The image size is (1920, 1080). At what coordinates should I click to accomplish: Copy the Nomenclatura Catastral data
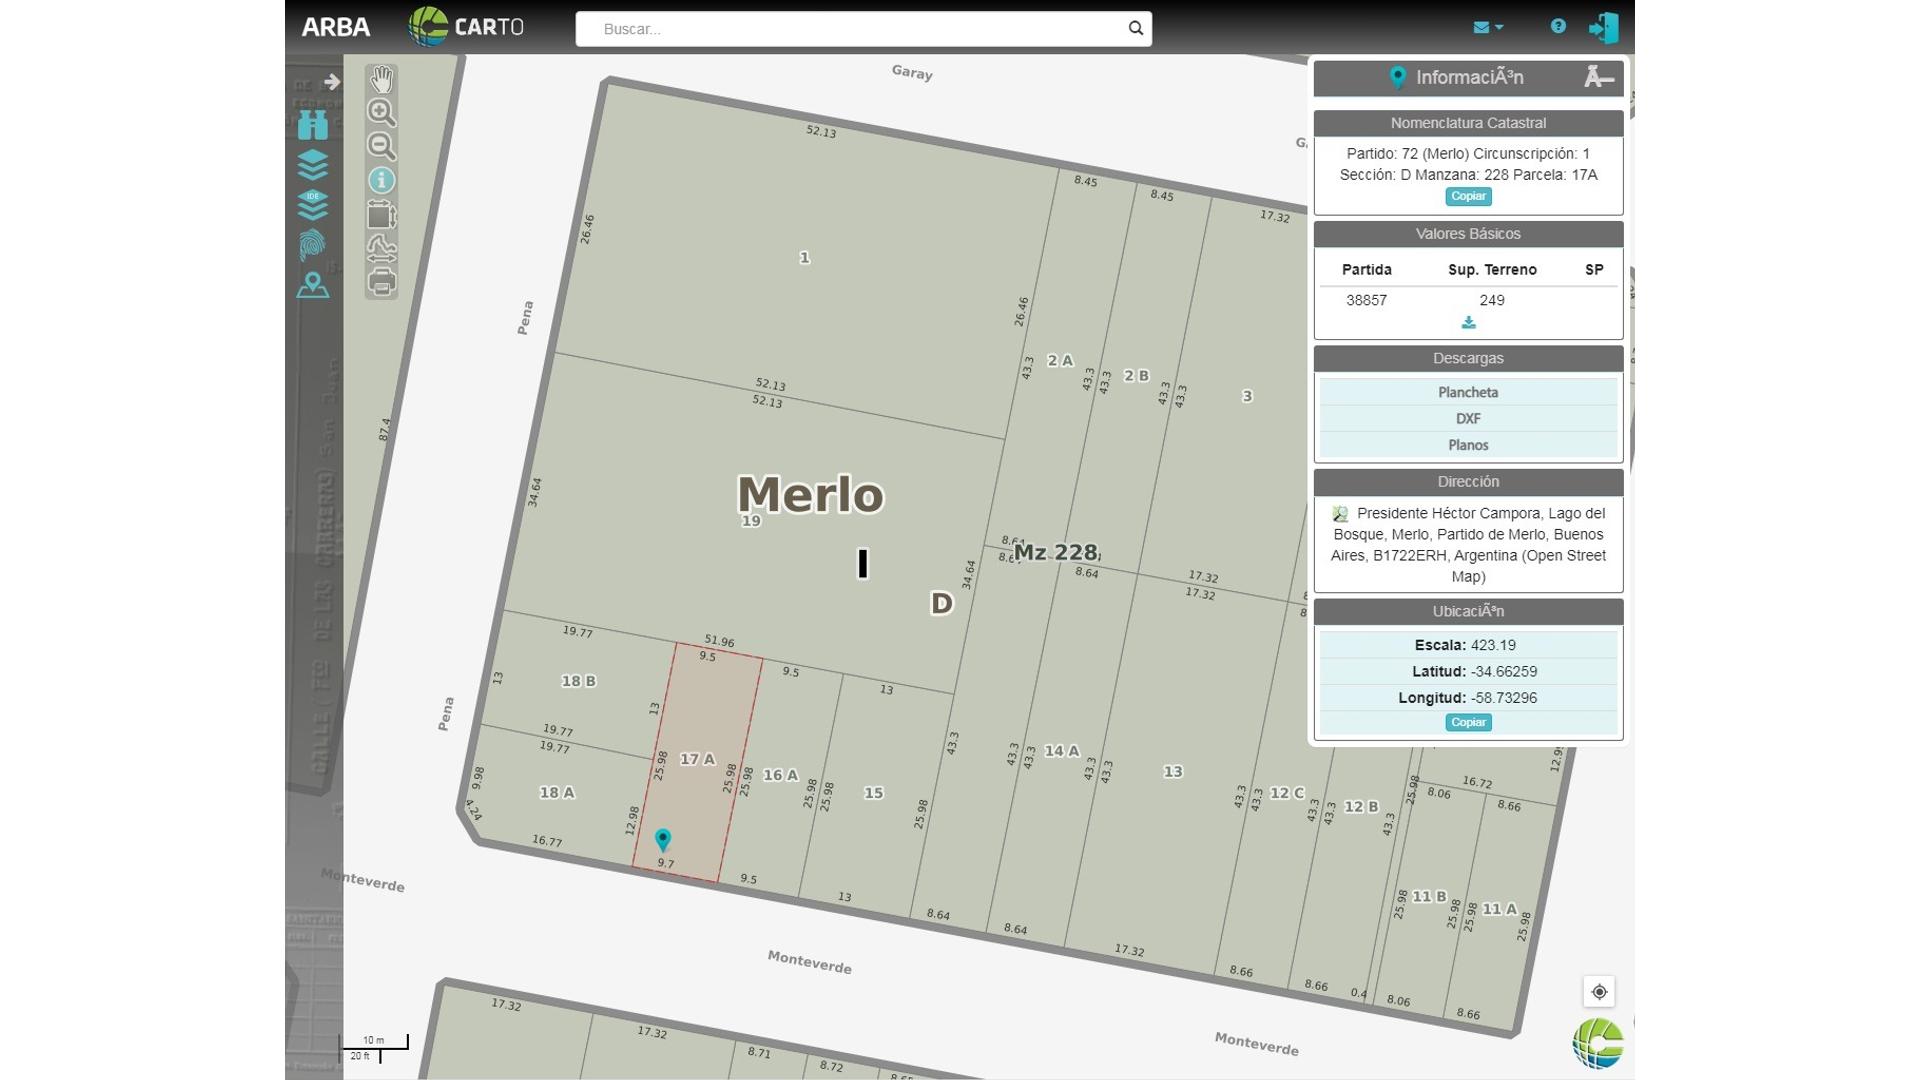click(x=1468, y=196)
